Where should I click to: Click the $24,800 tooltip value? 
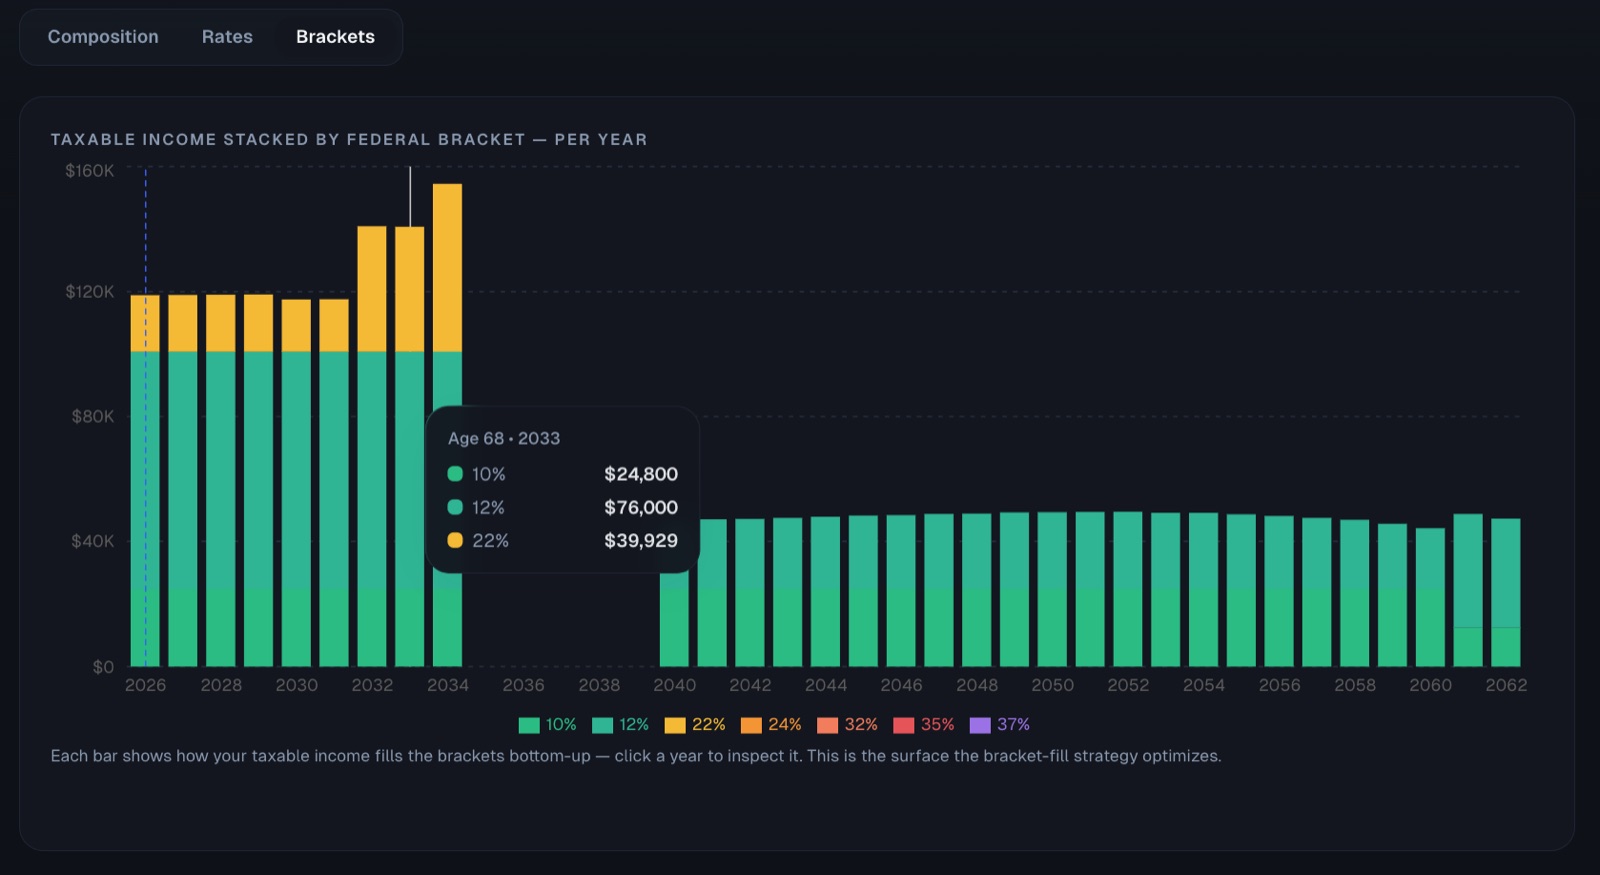[641, 474]
